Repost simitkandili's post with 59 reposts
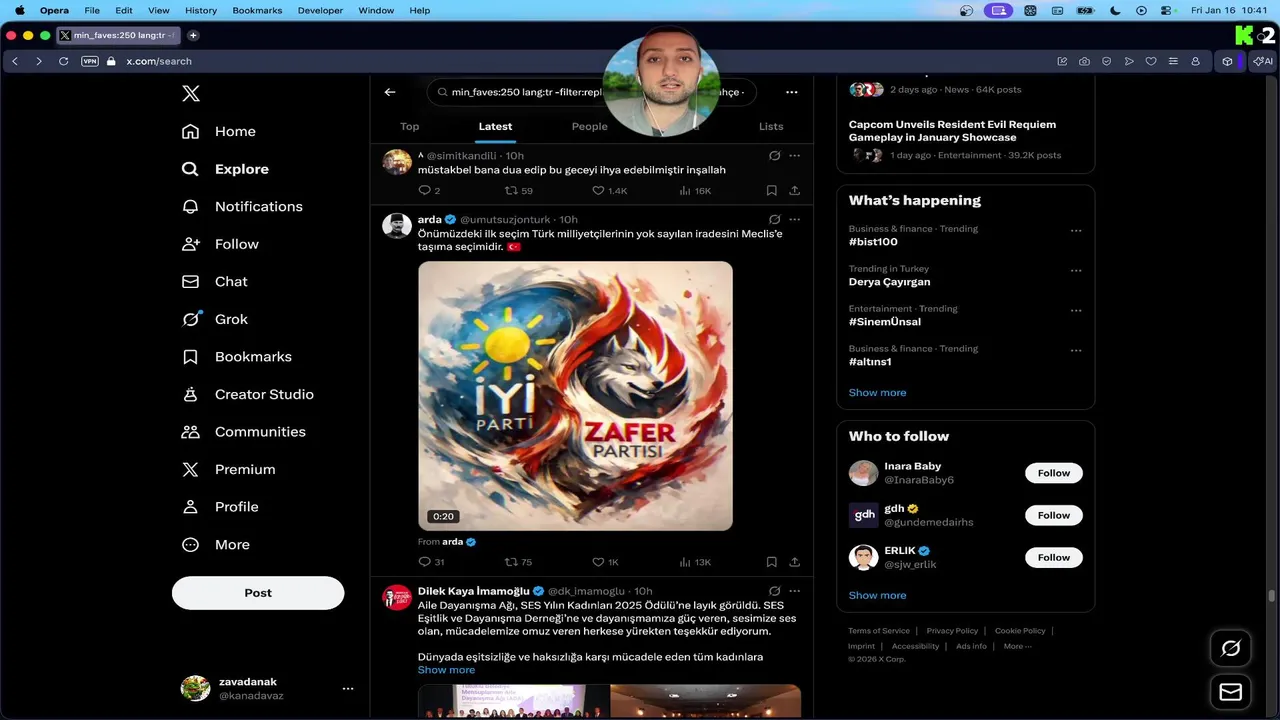The image size is (1280, 720). click(518, 190)
